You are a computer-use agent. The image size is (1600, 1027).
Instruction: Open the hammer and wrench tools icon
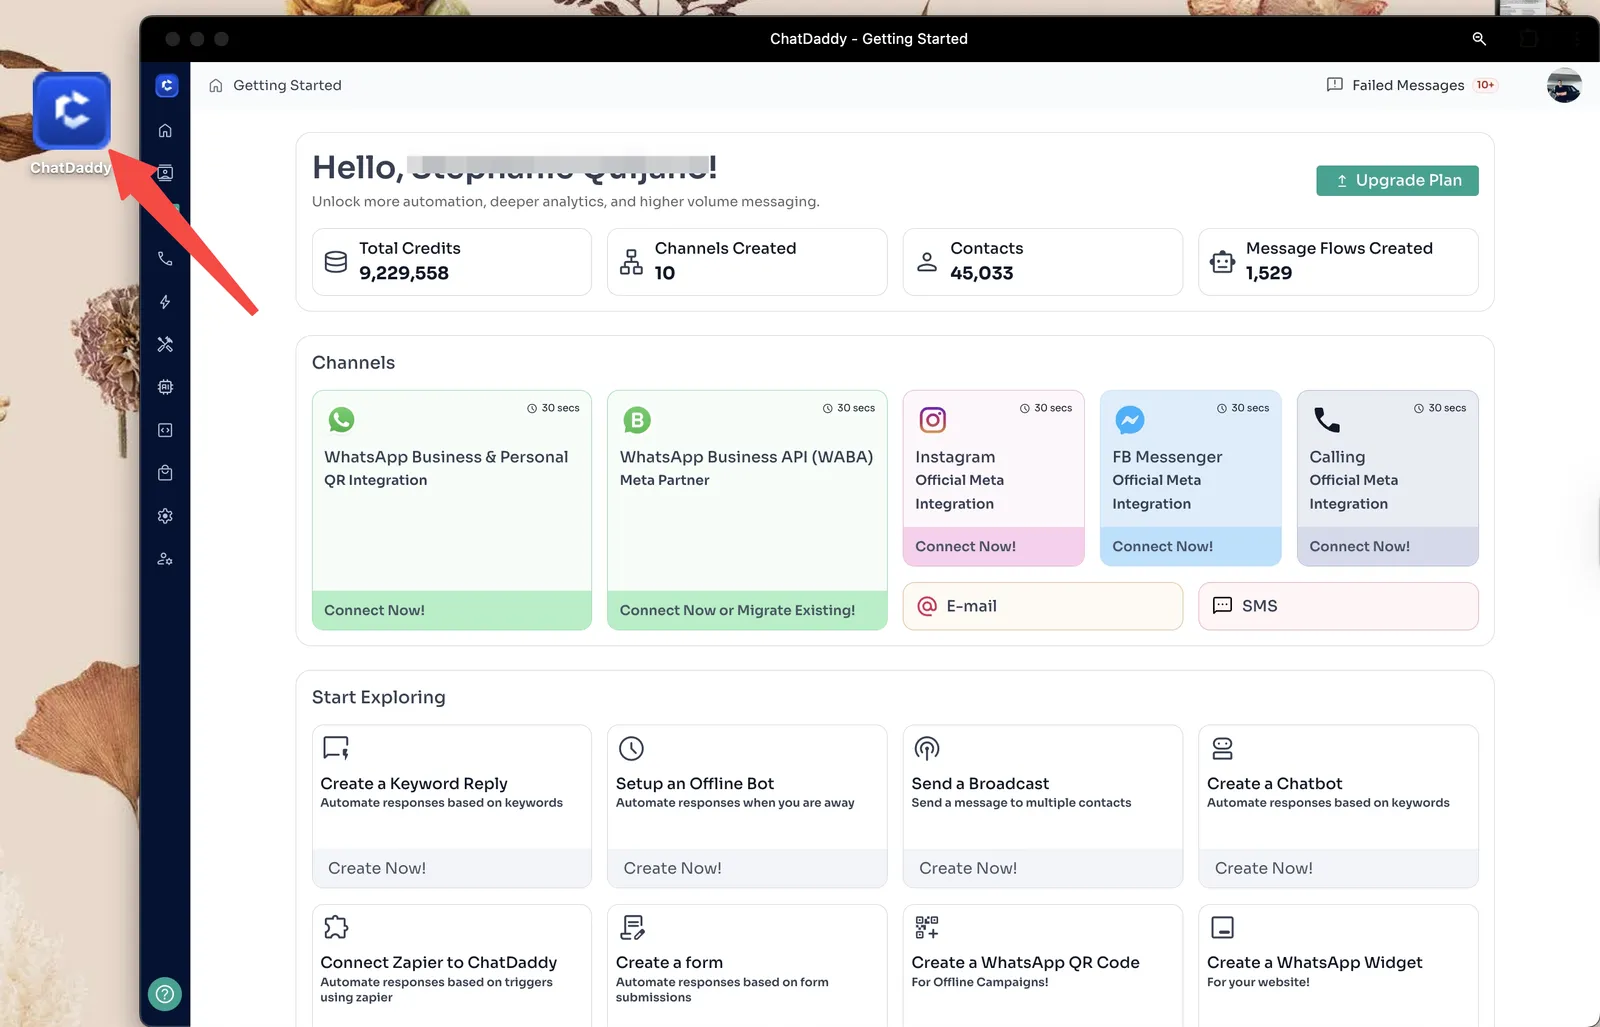tap(165, 344)
